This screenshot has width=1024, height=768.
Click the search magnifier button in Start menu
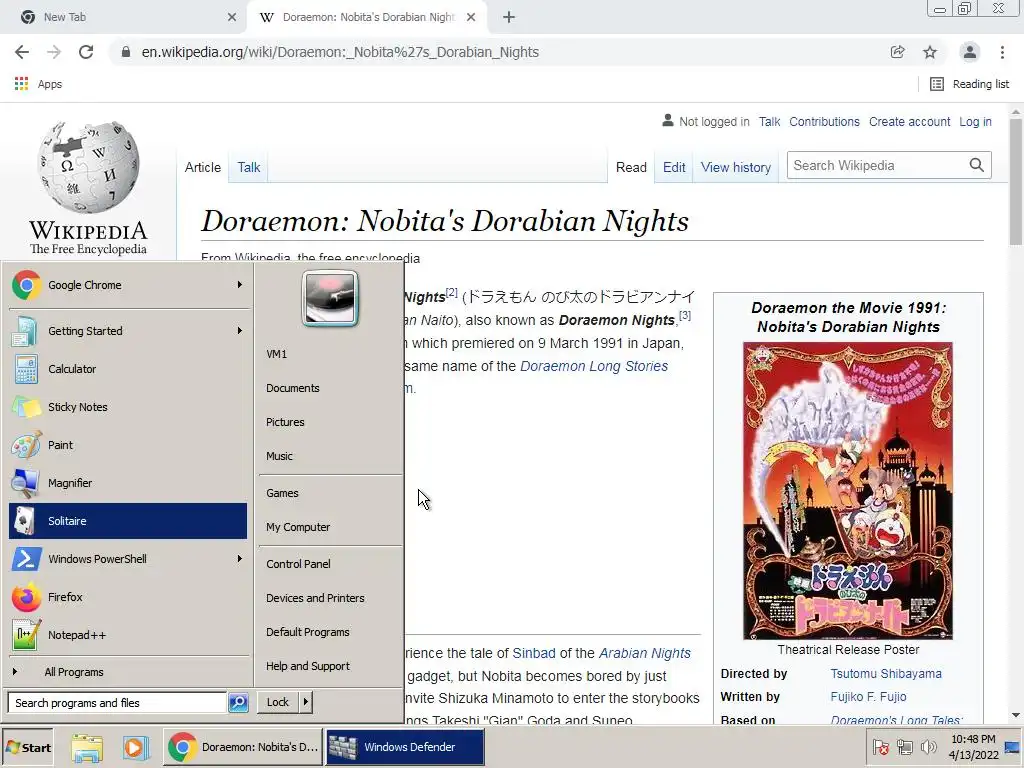click(238, 703)
